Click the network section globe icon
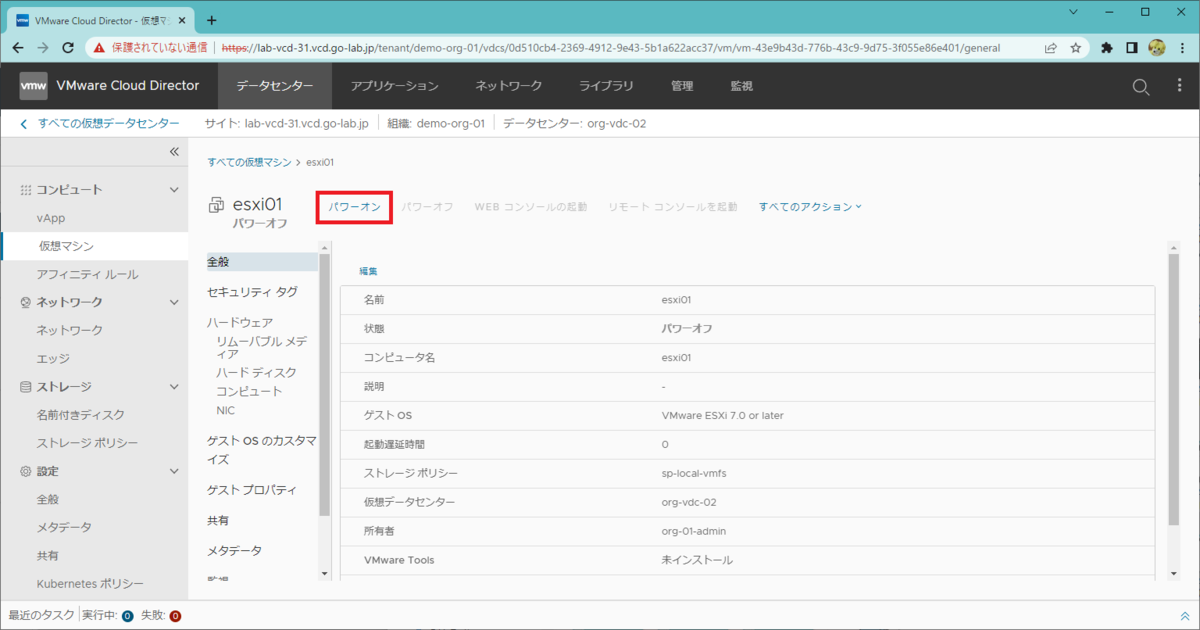 26,302
